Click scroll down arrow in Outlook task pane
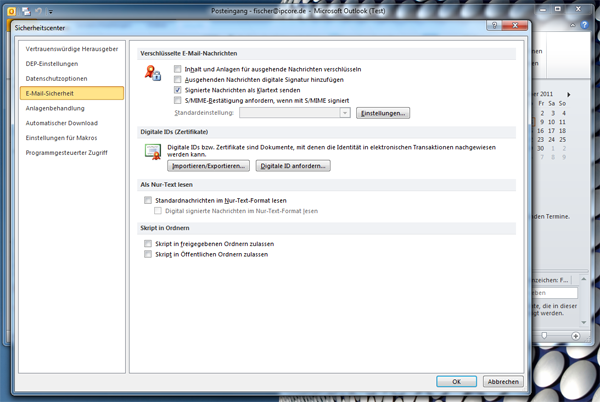The width and height of the screenshot is (600, 402). 584,322
